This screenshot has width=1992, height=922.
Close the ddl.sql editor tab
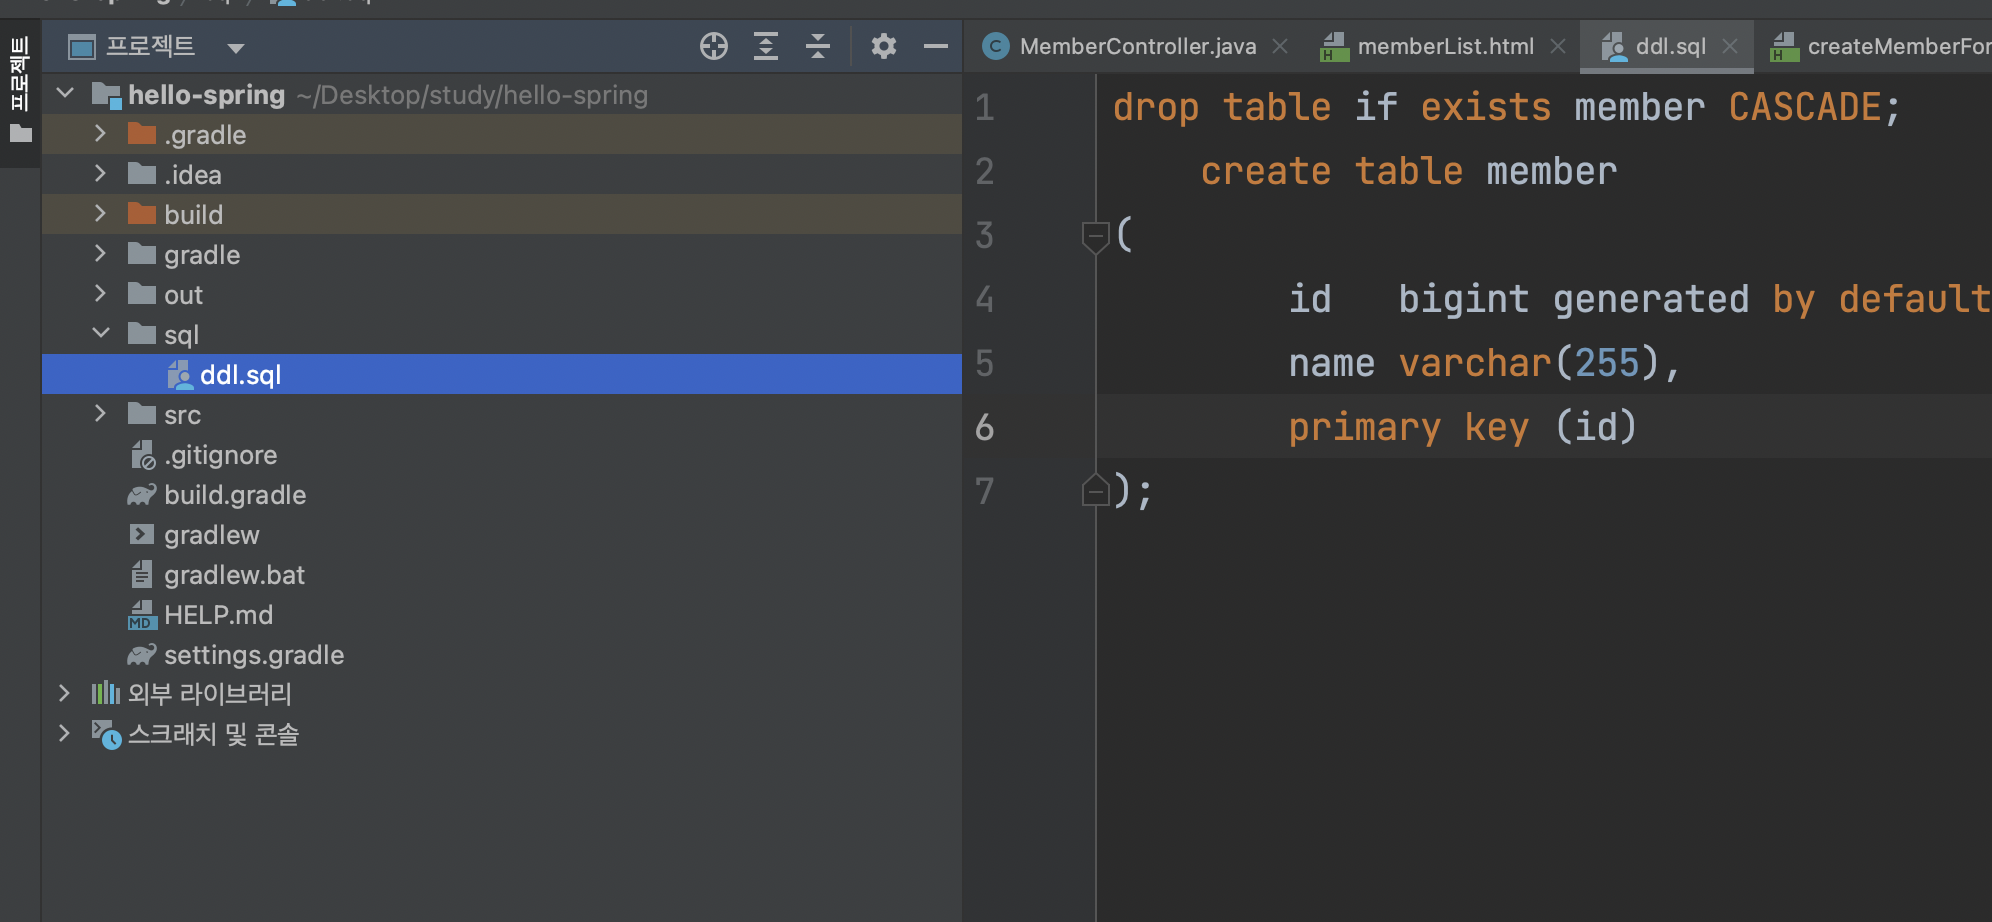(1730, 46)
